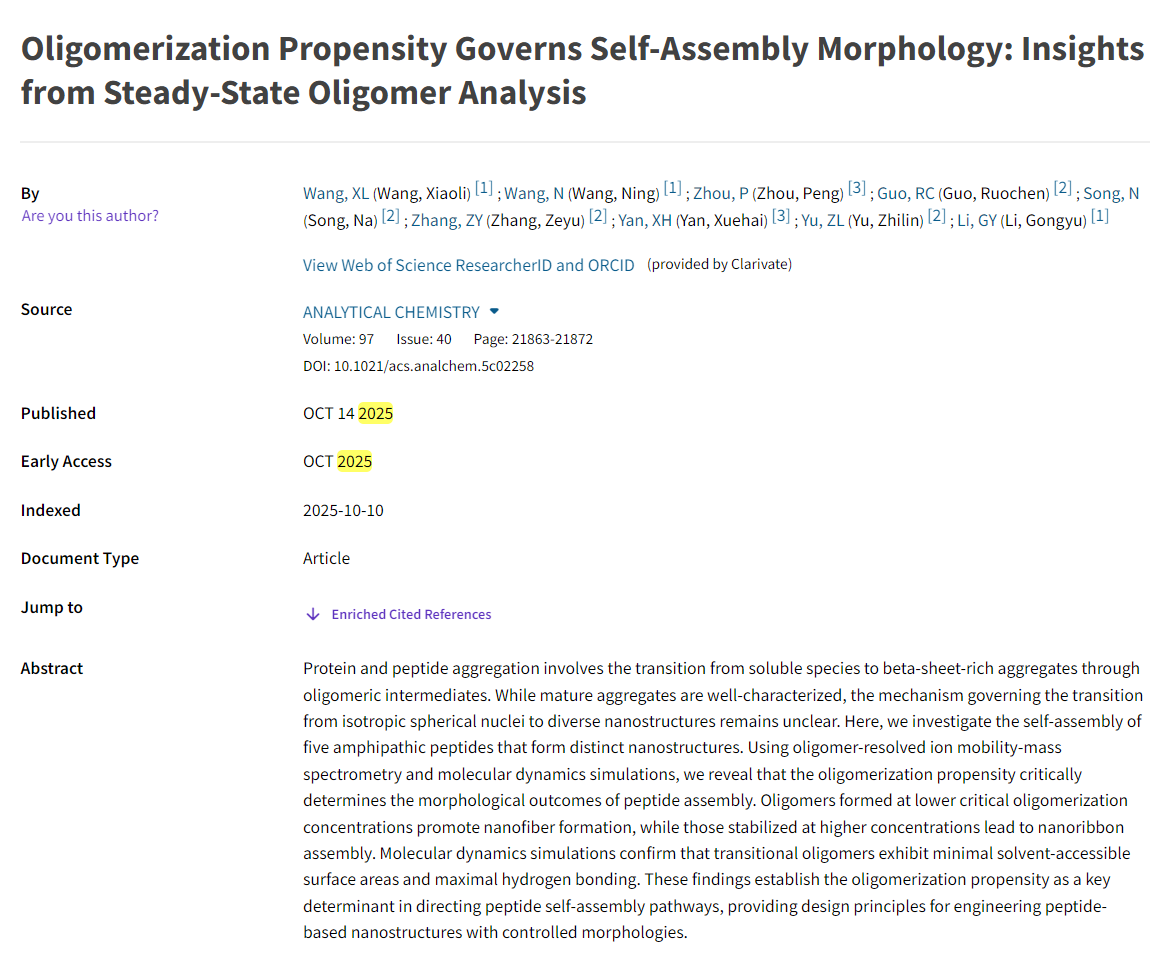Click the DOI text 10.1021/acs.analchem.5c02258

[433, 366]
